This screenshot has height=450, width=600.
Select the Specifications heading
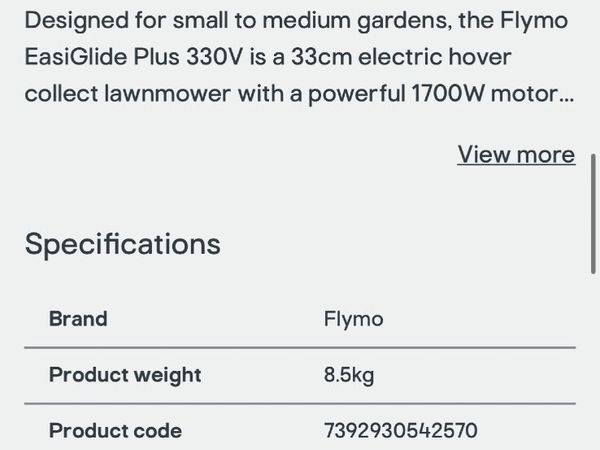[x=122, y=244]
